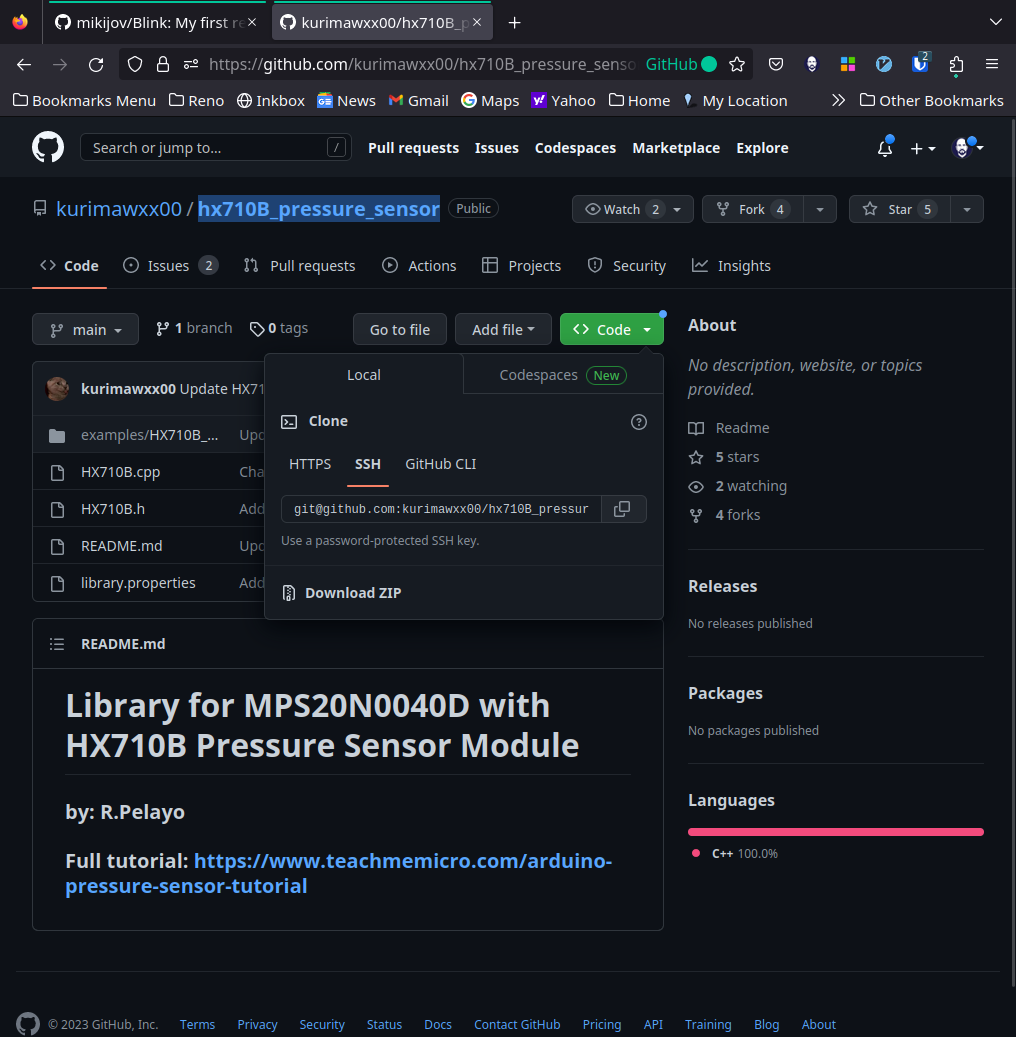Open kurimawxx00's avatar in the commit row
The image size is (1016, 1037).
(x=58, y=388)
